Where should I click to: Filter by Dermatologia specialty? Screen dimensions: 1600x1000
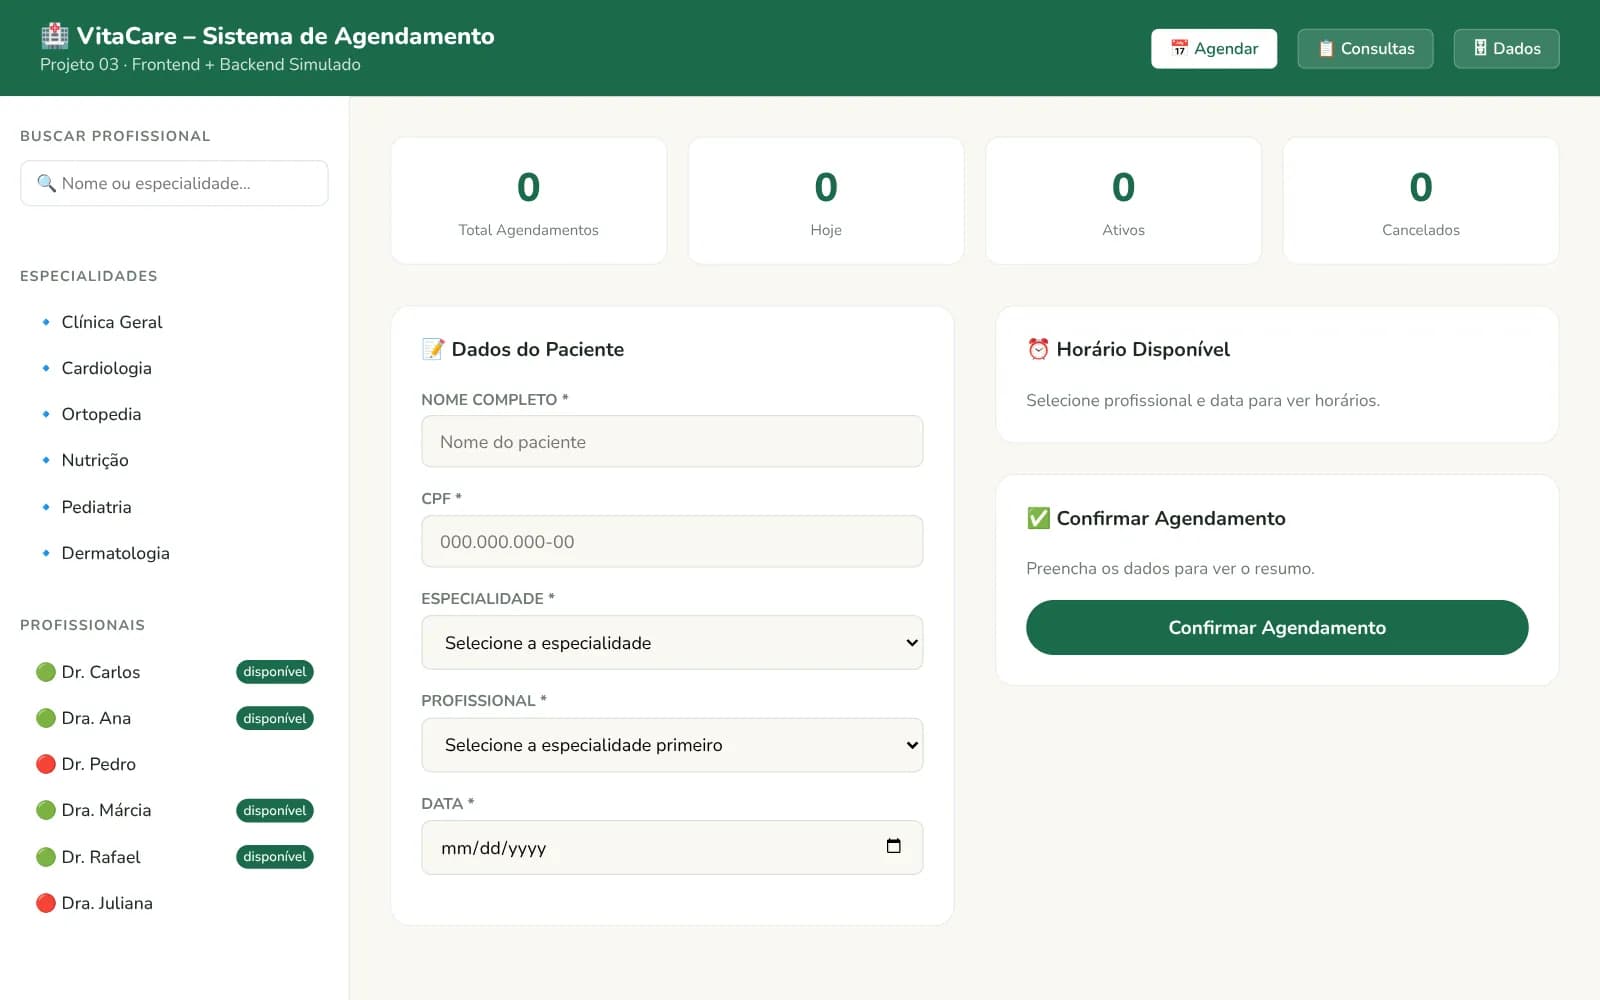pyautogui.click(x=174, y=553)
